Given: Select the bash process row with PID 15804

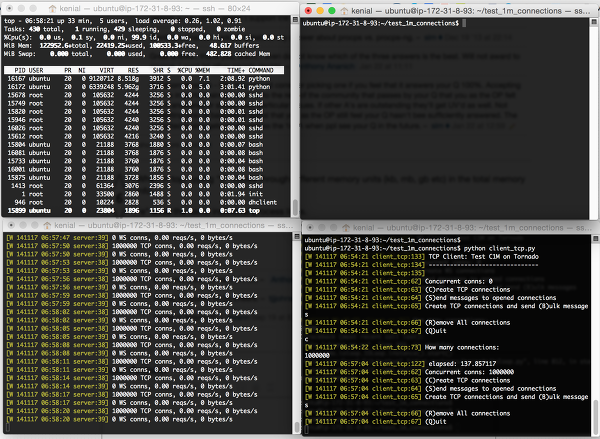Looking at the screenshot, I should click(144, 145).
